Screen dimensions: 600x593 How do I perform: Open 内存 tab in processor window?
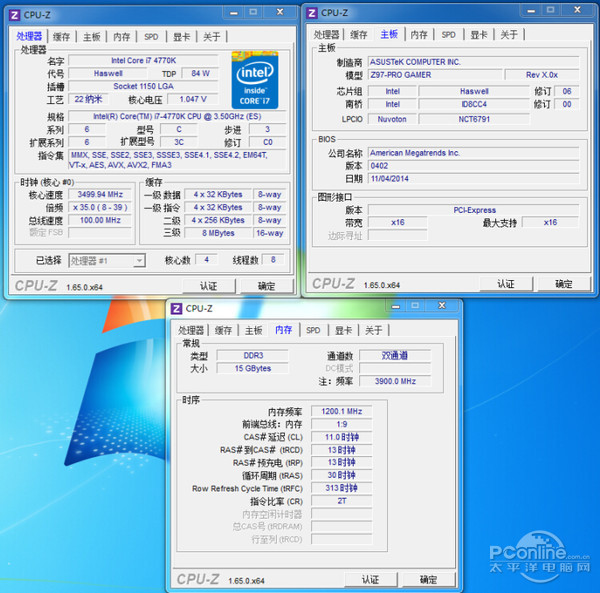coord(122,37)
